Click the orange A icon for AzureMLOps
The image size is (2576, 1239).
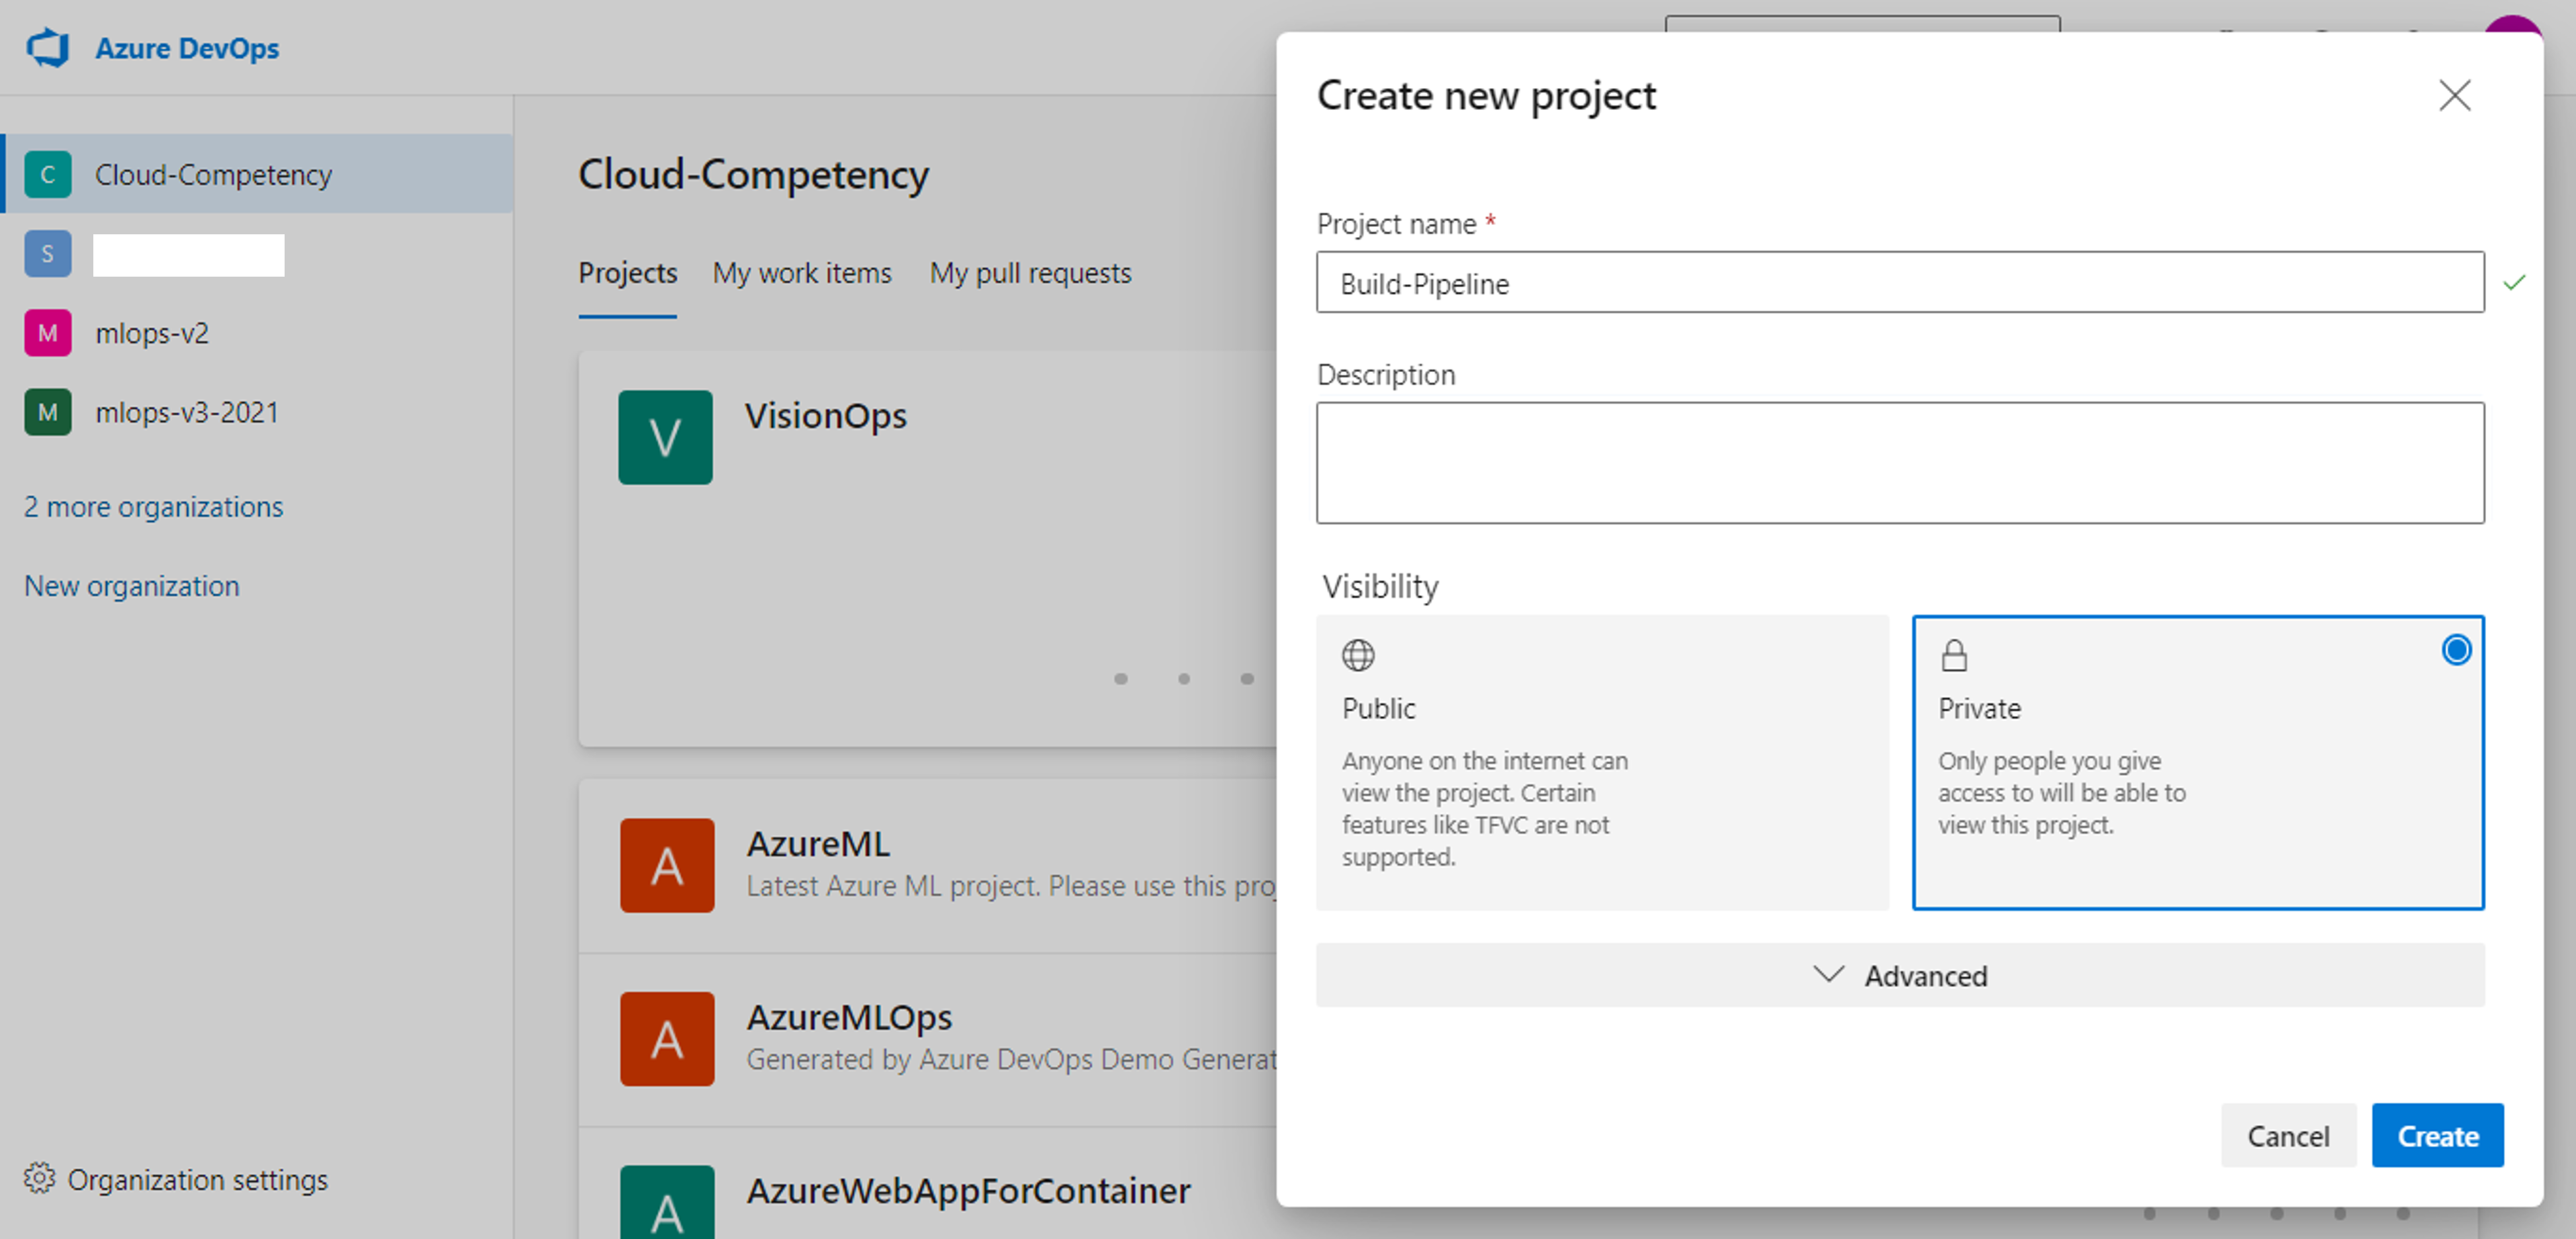click(667, 1038)
